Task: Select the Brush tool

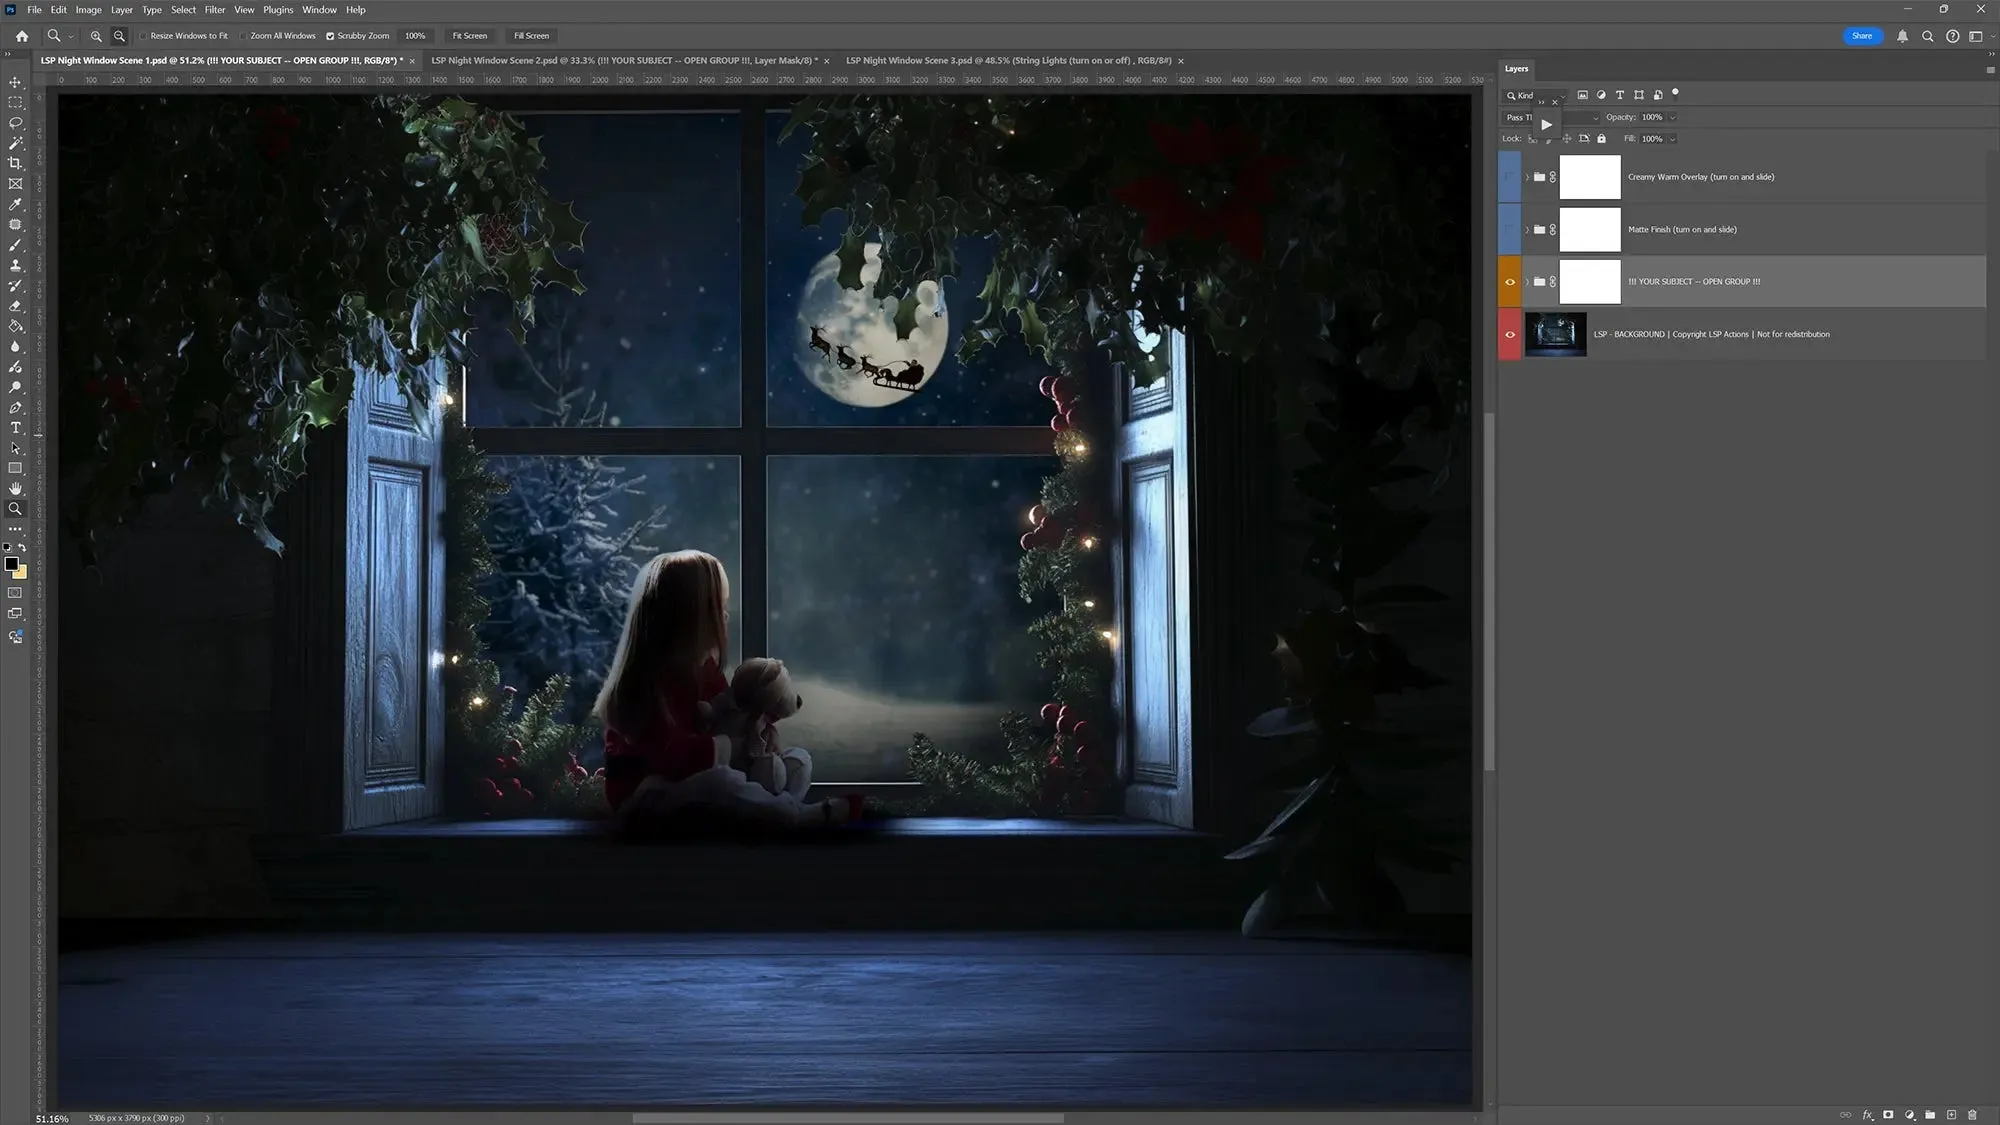Action: point(15,245)
